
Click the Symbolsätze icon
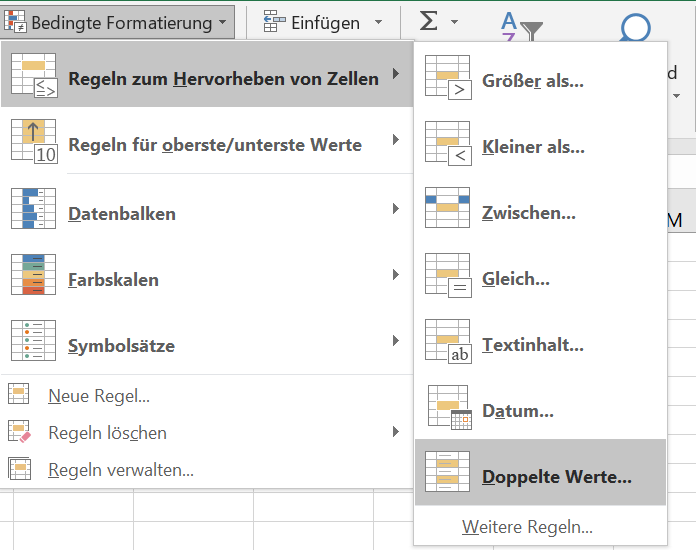coord(33,340)
